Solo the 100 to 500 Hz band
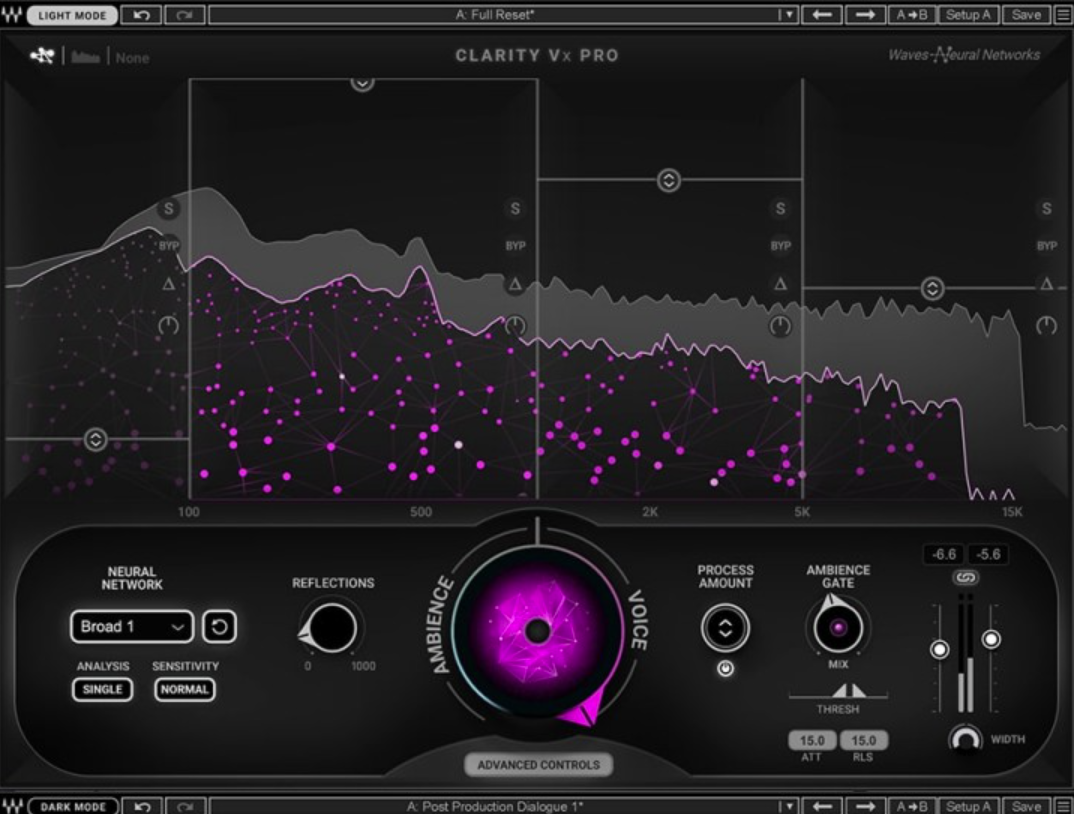 click(x=515, y=208)
